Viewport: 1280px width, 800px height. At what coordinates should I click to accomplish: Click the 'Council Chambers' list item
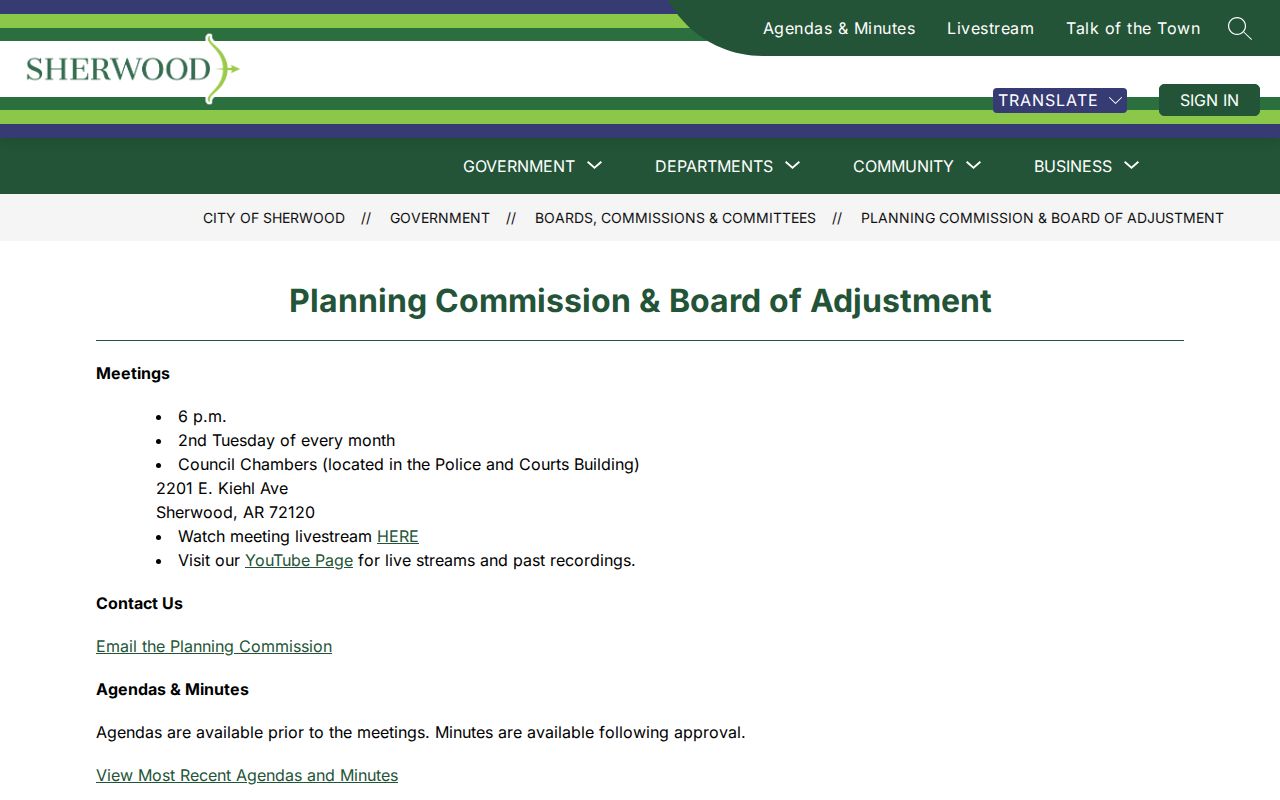tap(408, 464)
